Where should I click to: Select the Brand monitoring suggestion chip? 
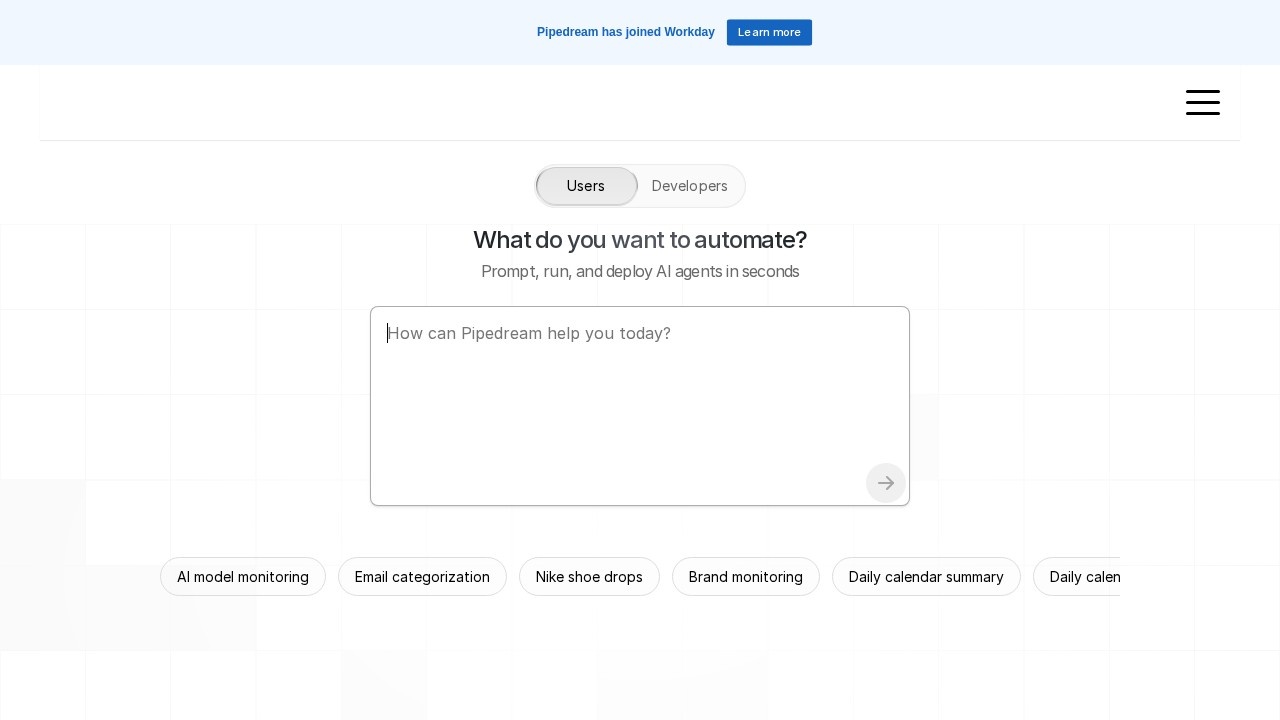click(x=746, y=577)
